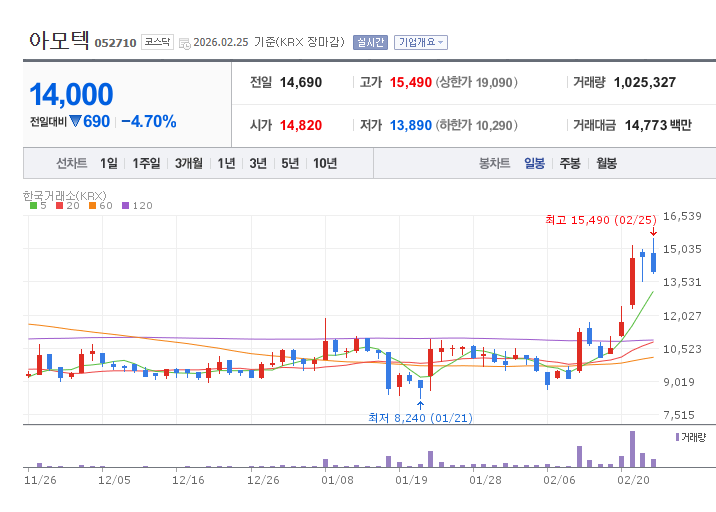Click the purple 120-day average swatch
The height and width of the screenshot is (512, 716).
[126, 206]
